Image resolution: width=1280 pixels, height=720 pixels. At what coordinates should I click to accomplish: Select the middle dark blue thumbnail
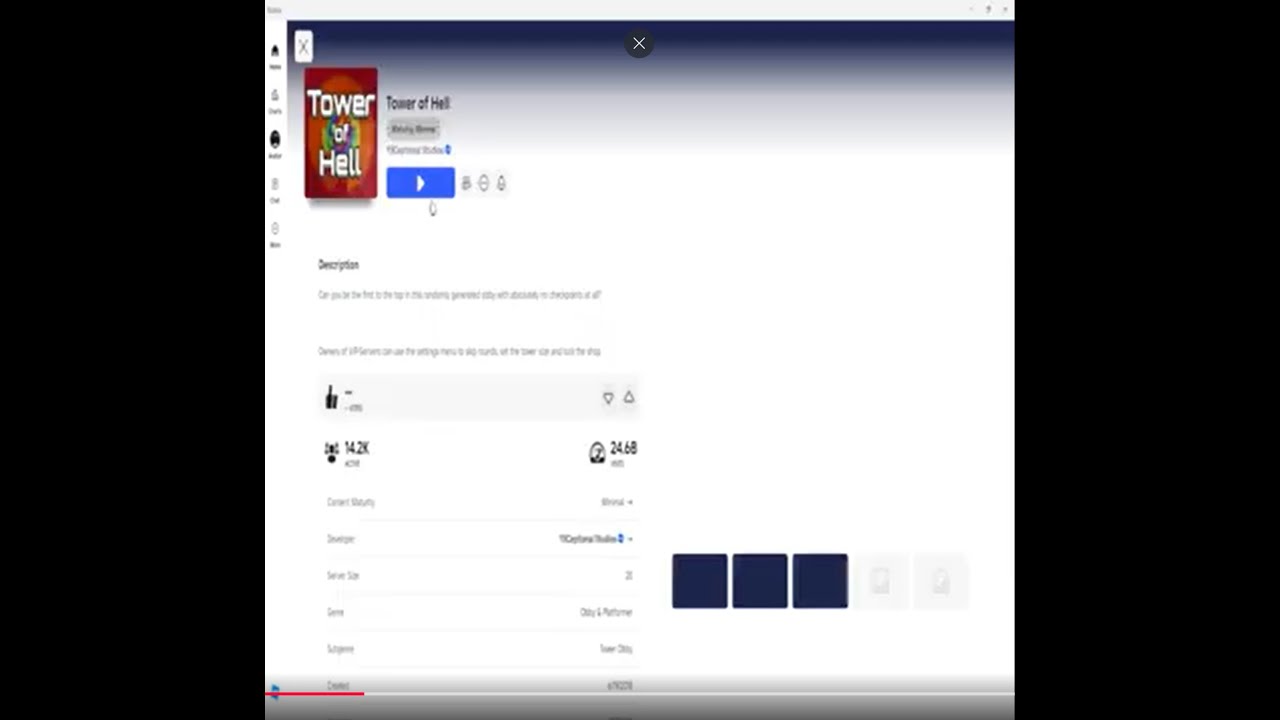coord(760,581)
